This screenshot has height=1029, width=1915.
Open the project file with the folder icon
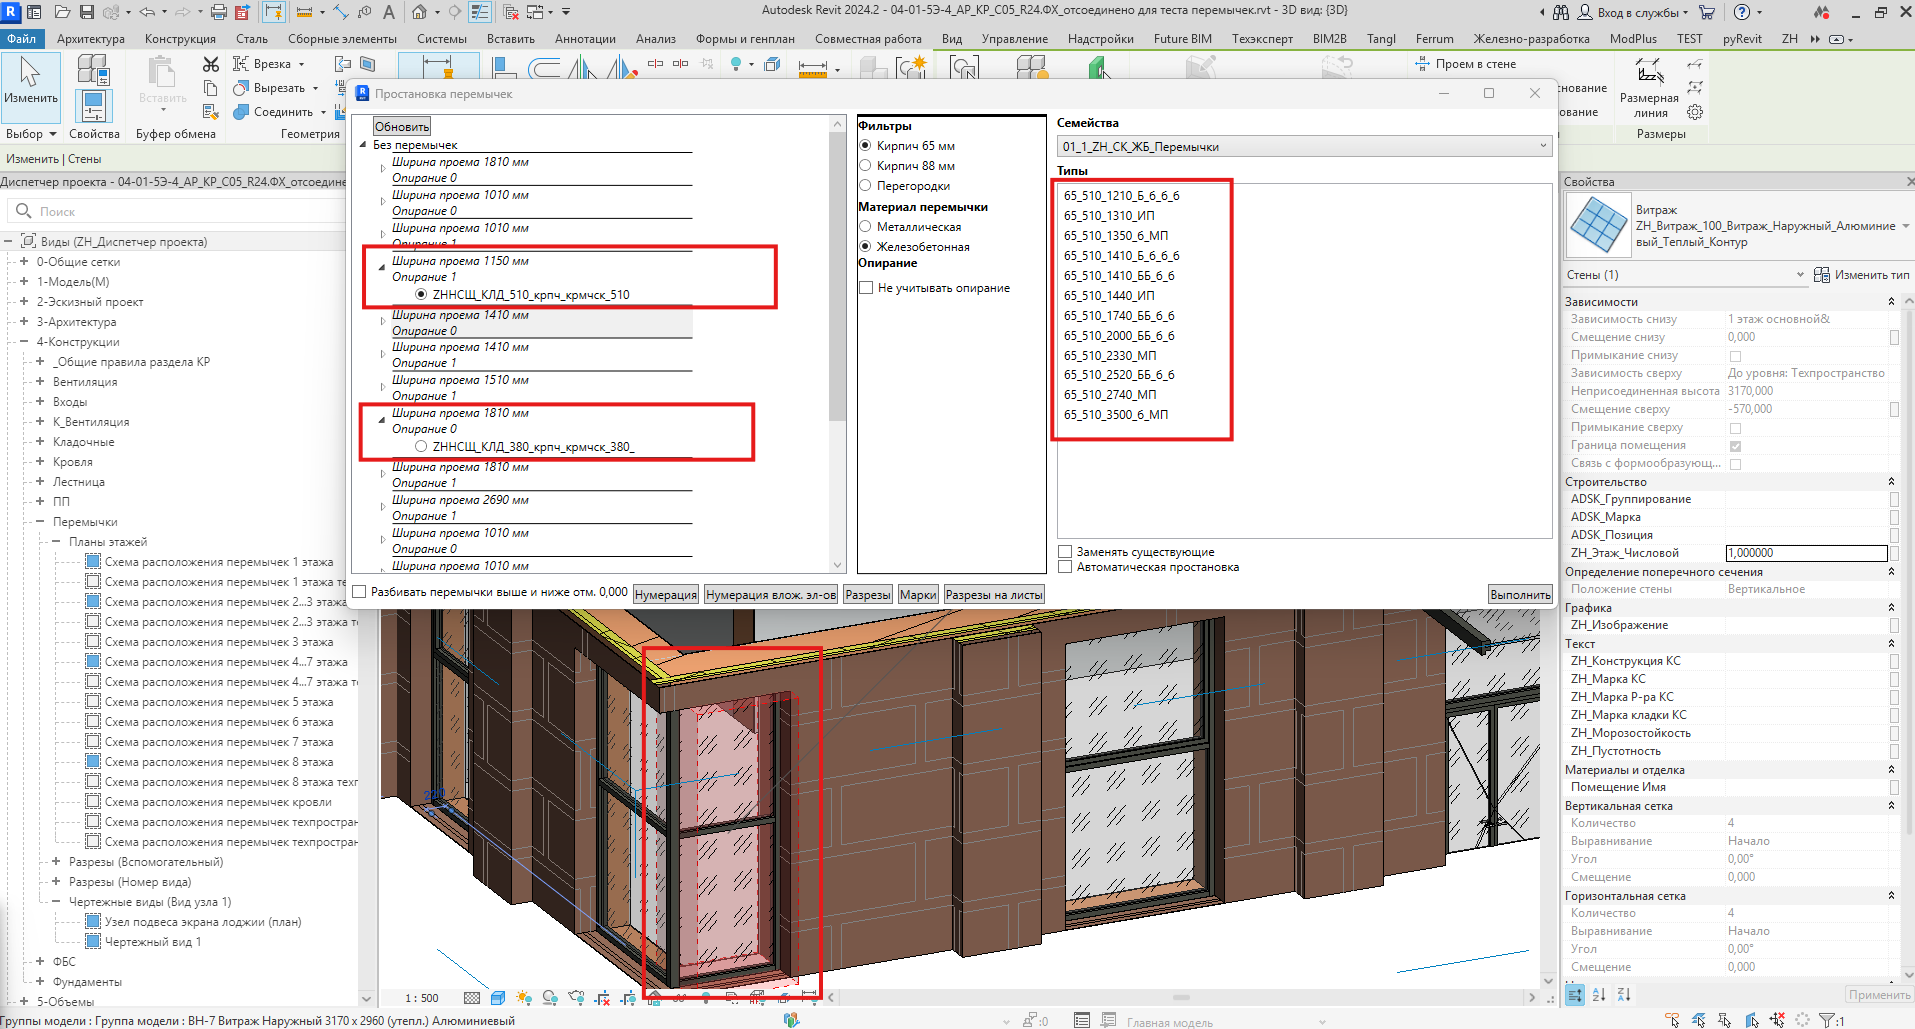click(62, 12)
